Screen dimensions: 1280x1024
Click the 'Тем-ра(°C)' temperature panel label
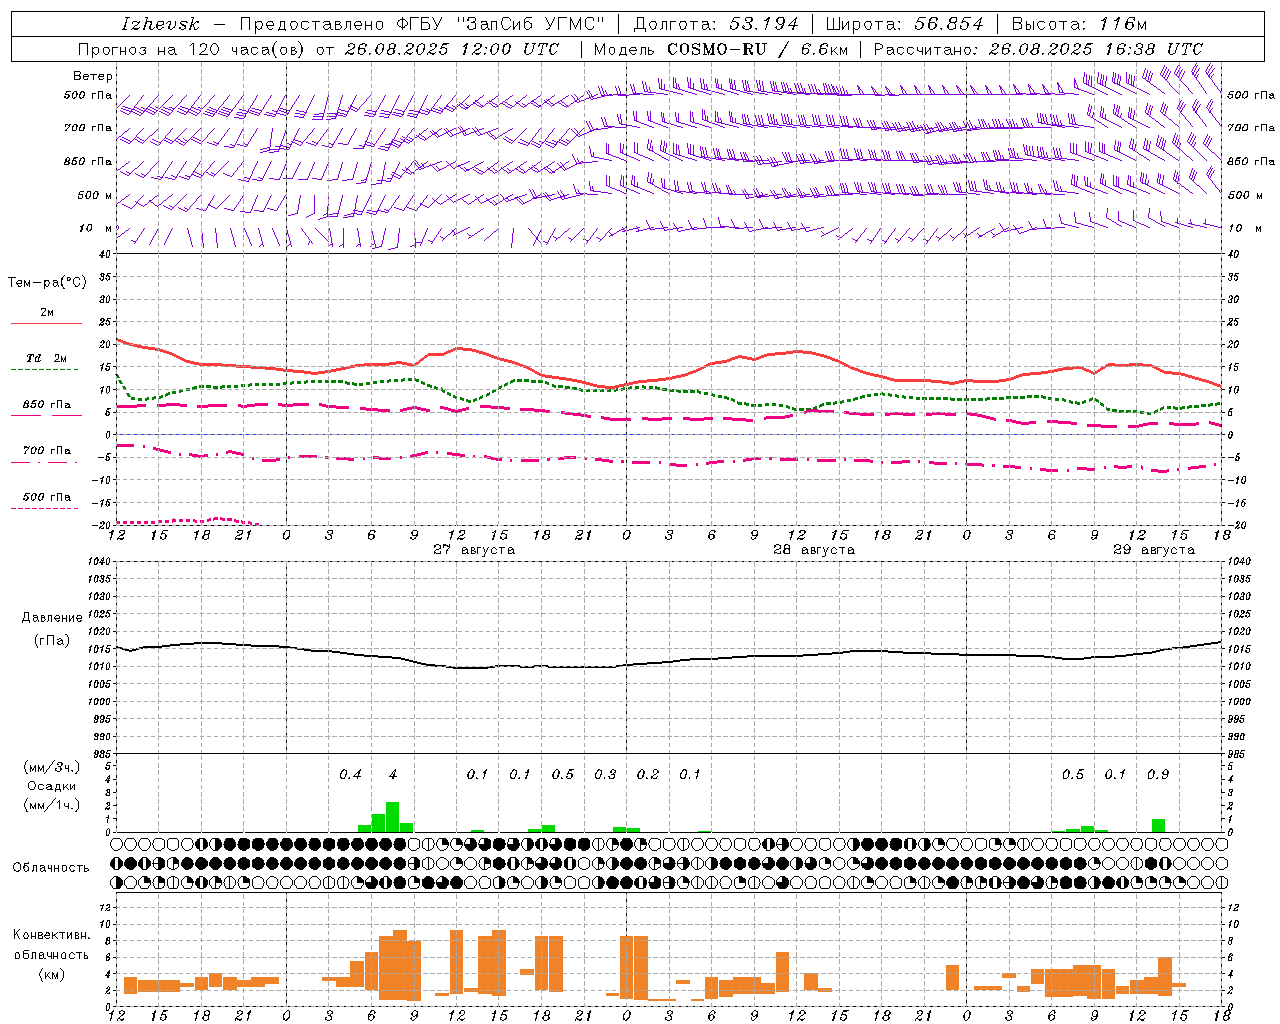(47, 283)
